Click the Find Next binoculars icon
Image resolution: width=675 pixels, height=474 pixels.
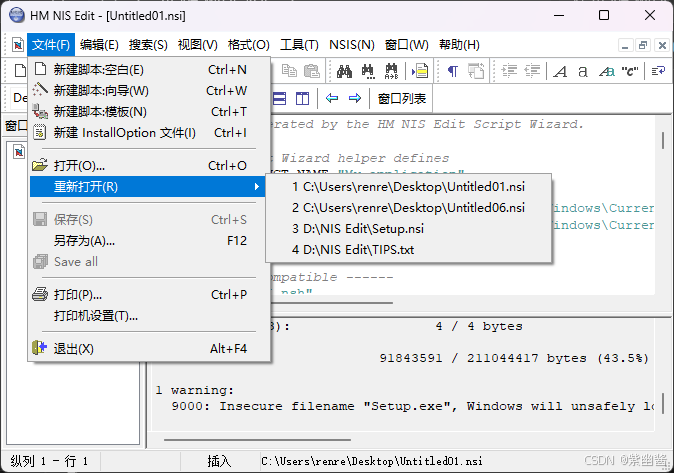click(x=368, y=71)
